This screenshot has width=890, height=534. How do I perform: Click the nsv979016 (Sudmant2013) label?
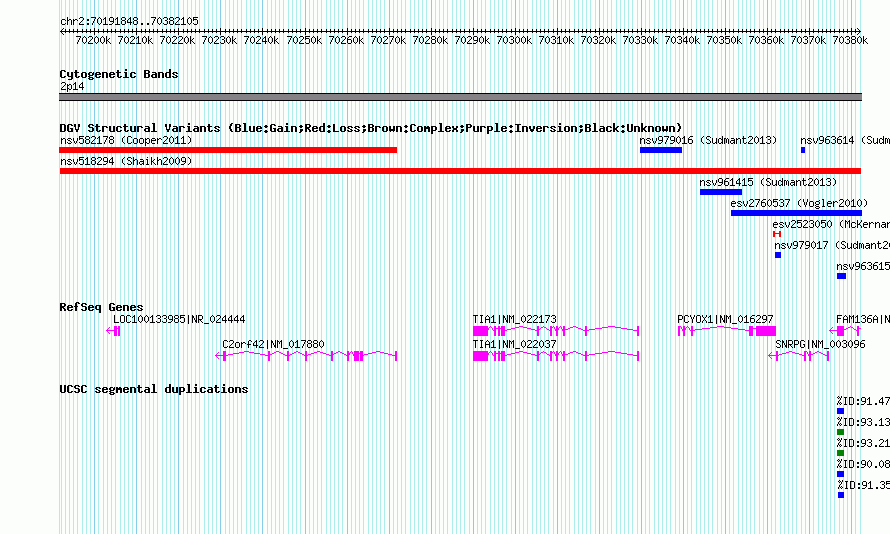pyautogui.click(x=708, y=140)
